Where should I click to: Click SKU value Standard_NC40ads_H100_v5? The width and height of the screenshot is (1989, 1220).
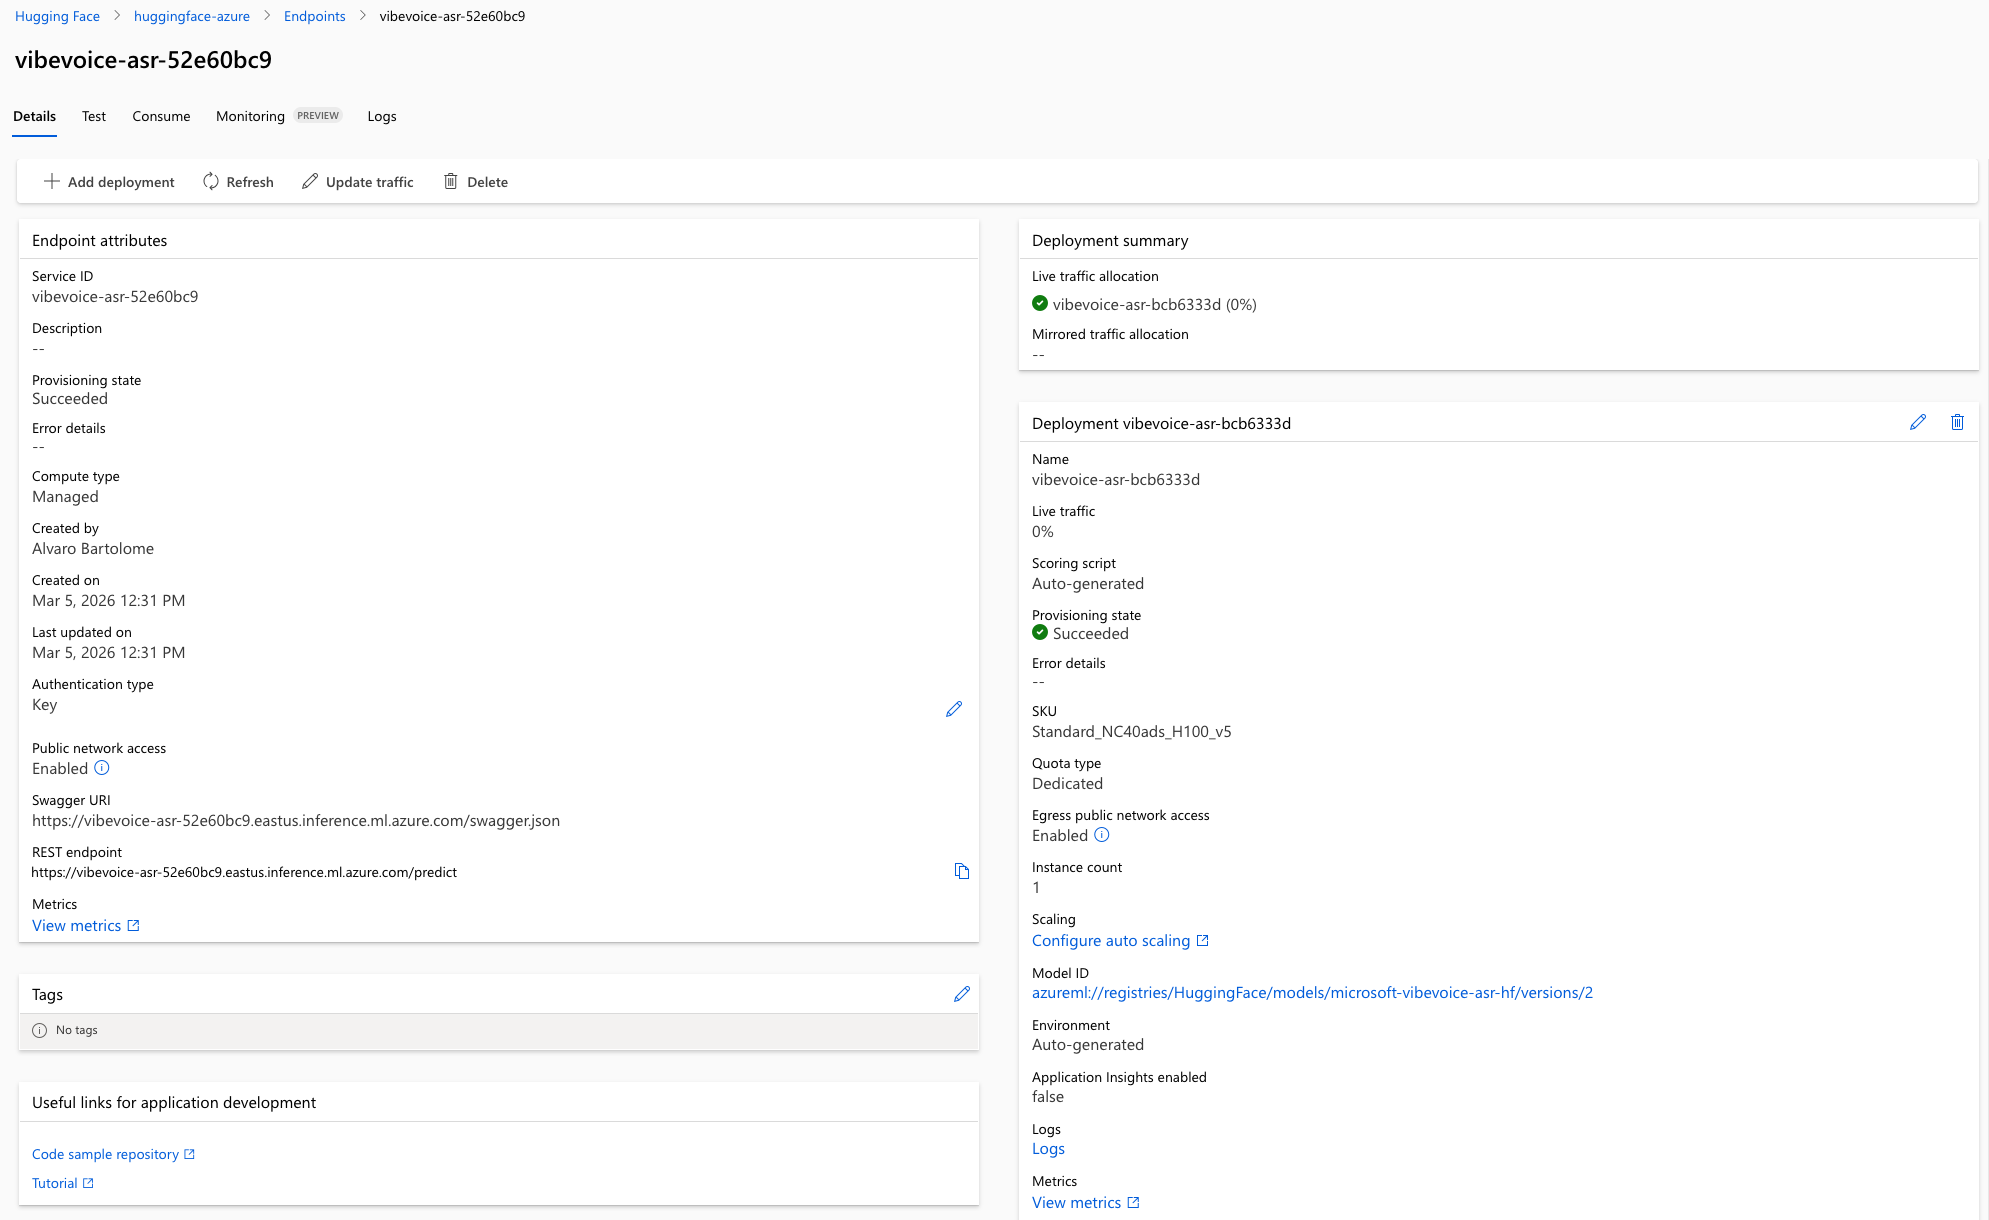pos(1132,732)
